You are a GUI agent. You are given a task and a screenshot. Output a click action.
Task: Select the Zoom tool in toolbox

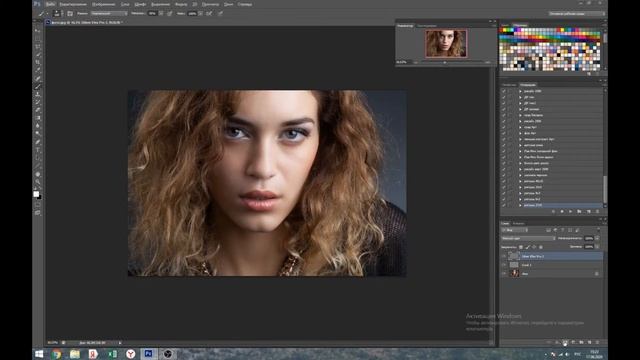pos(38,182)
